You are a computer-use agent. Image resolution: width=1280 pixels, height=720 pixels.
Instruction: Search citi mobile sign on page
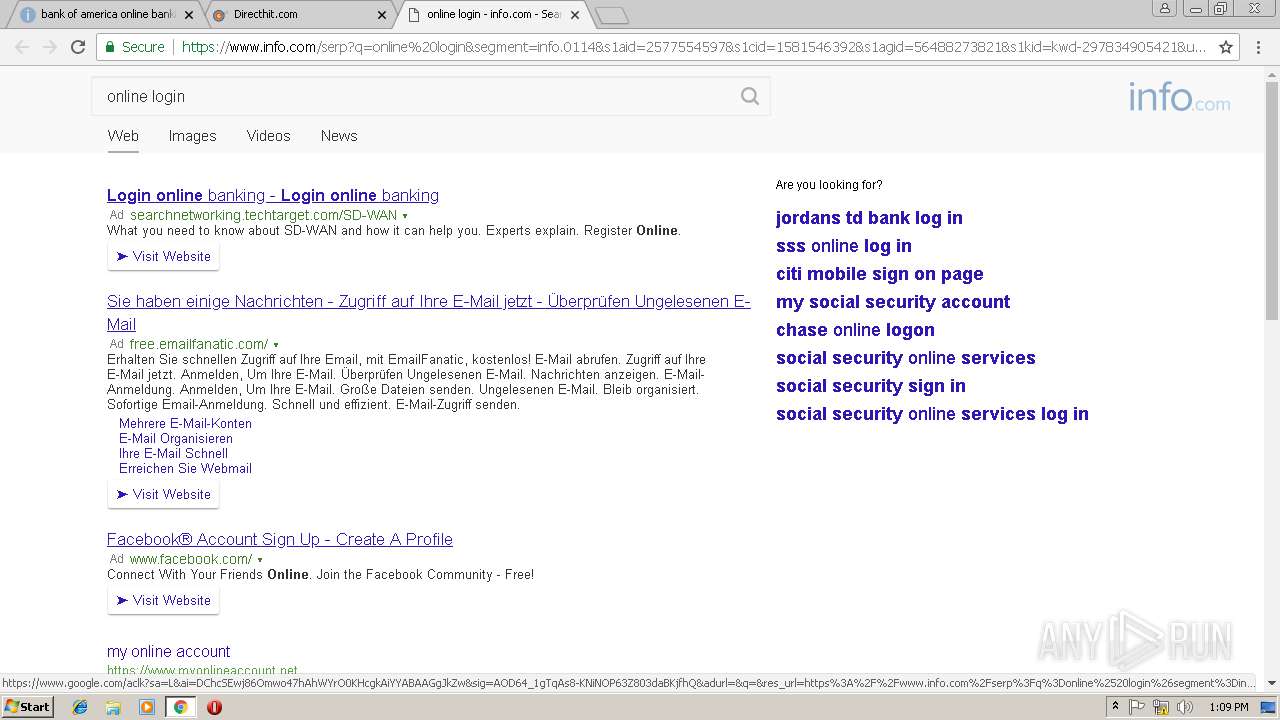880,274
